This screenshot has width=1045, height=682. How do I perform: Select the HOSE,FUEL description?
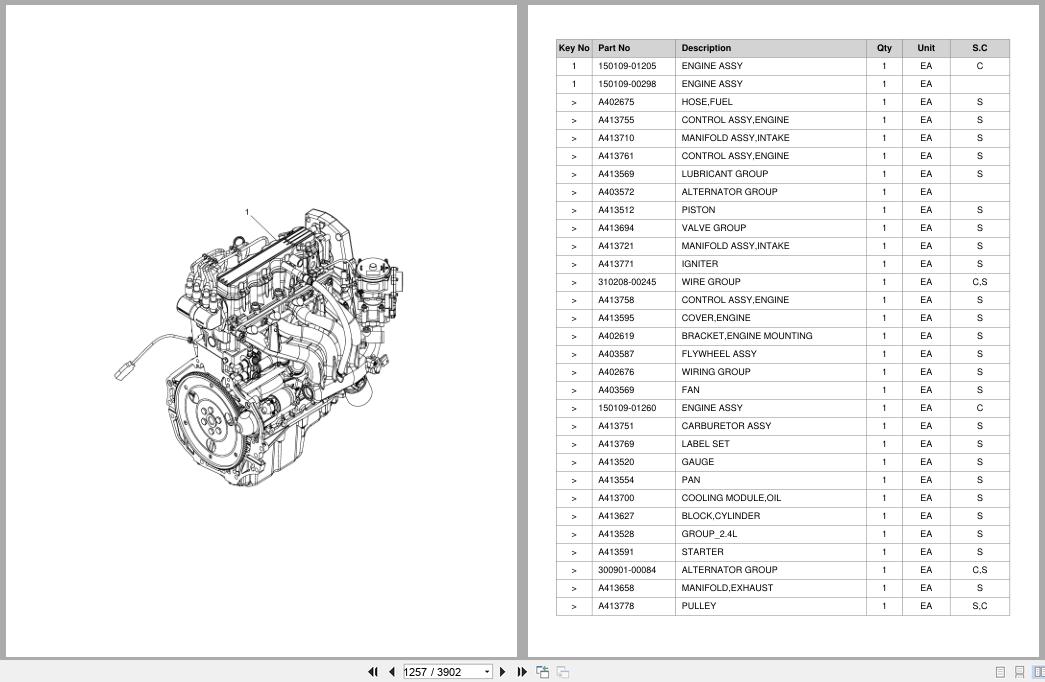(706, 102)
